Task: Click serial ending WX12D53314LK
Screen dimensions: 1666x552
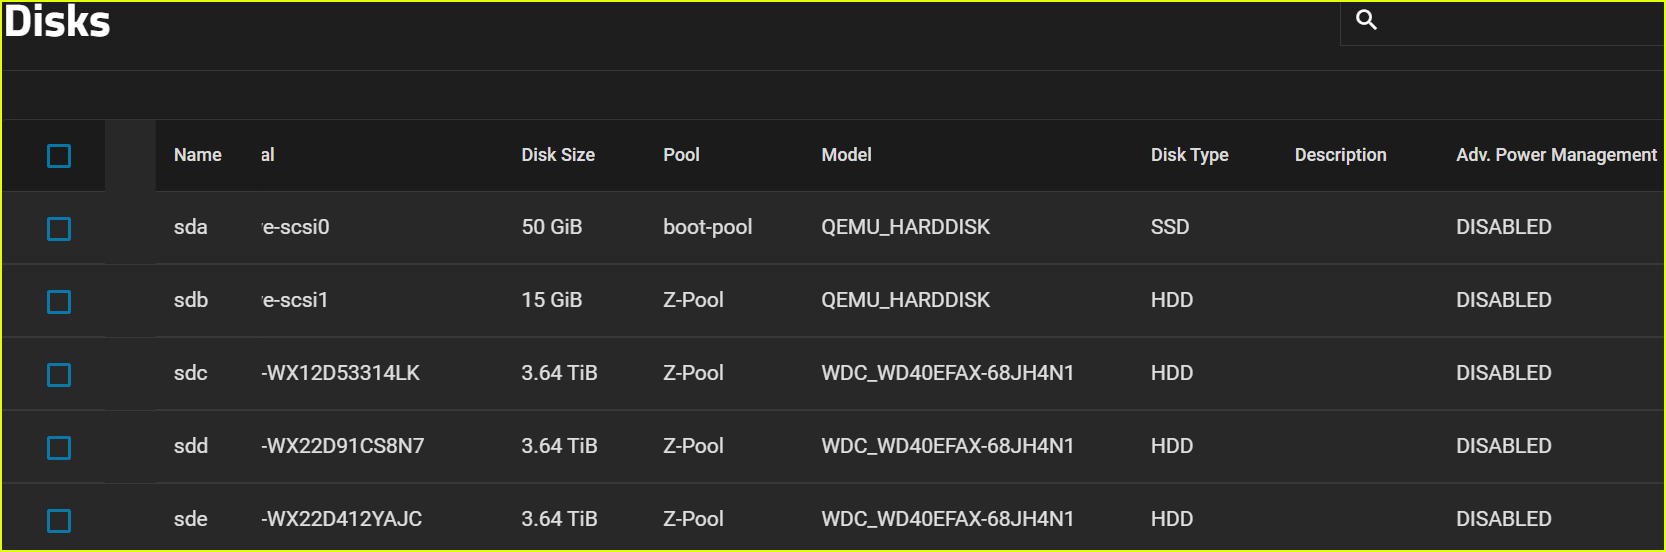Action: pos(341,373)
